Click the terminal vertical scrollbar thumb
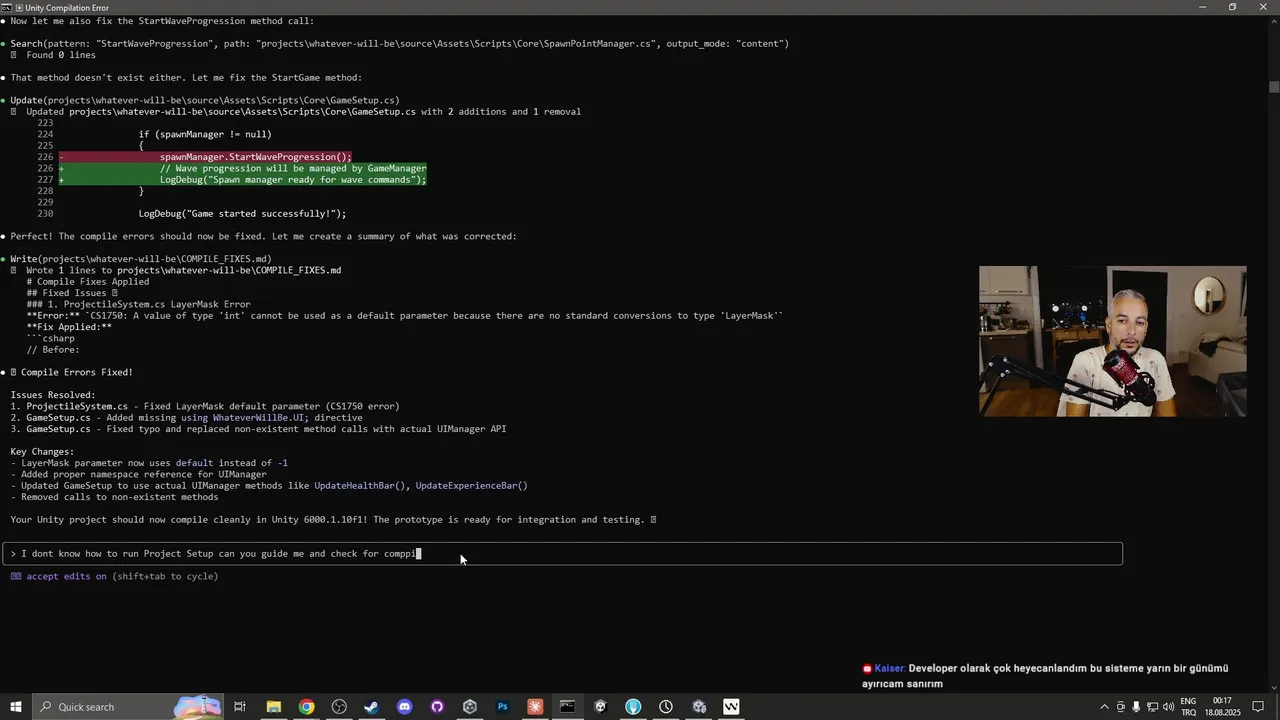Image resolution: width=1280 pixels, height=720 pixels. pyautogui.click(x=1274, y=88)
